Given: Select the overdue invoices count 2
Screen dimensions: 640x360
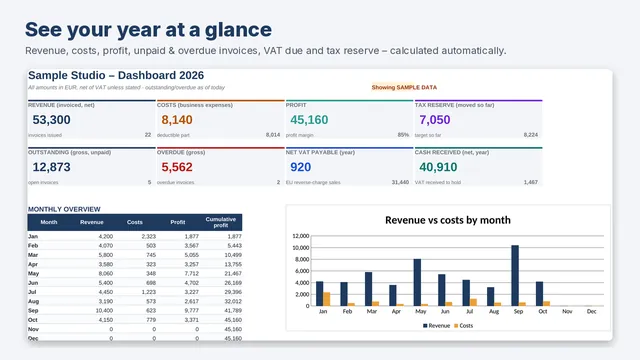Looking at the screenshot, I should coord(278,182).
